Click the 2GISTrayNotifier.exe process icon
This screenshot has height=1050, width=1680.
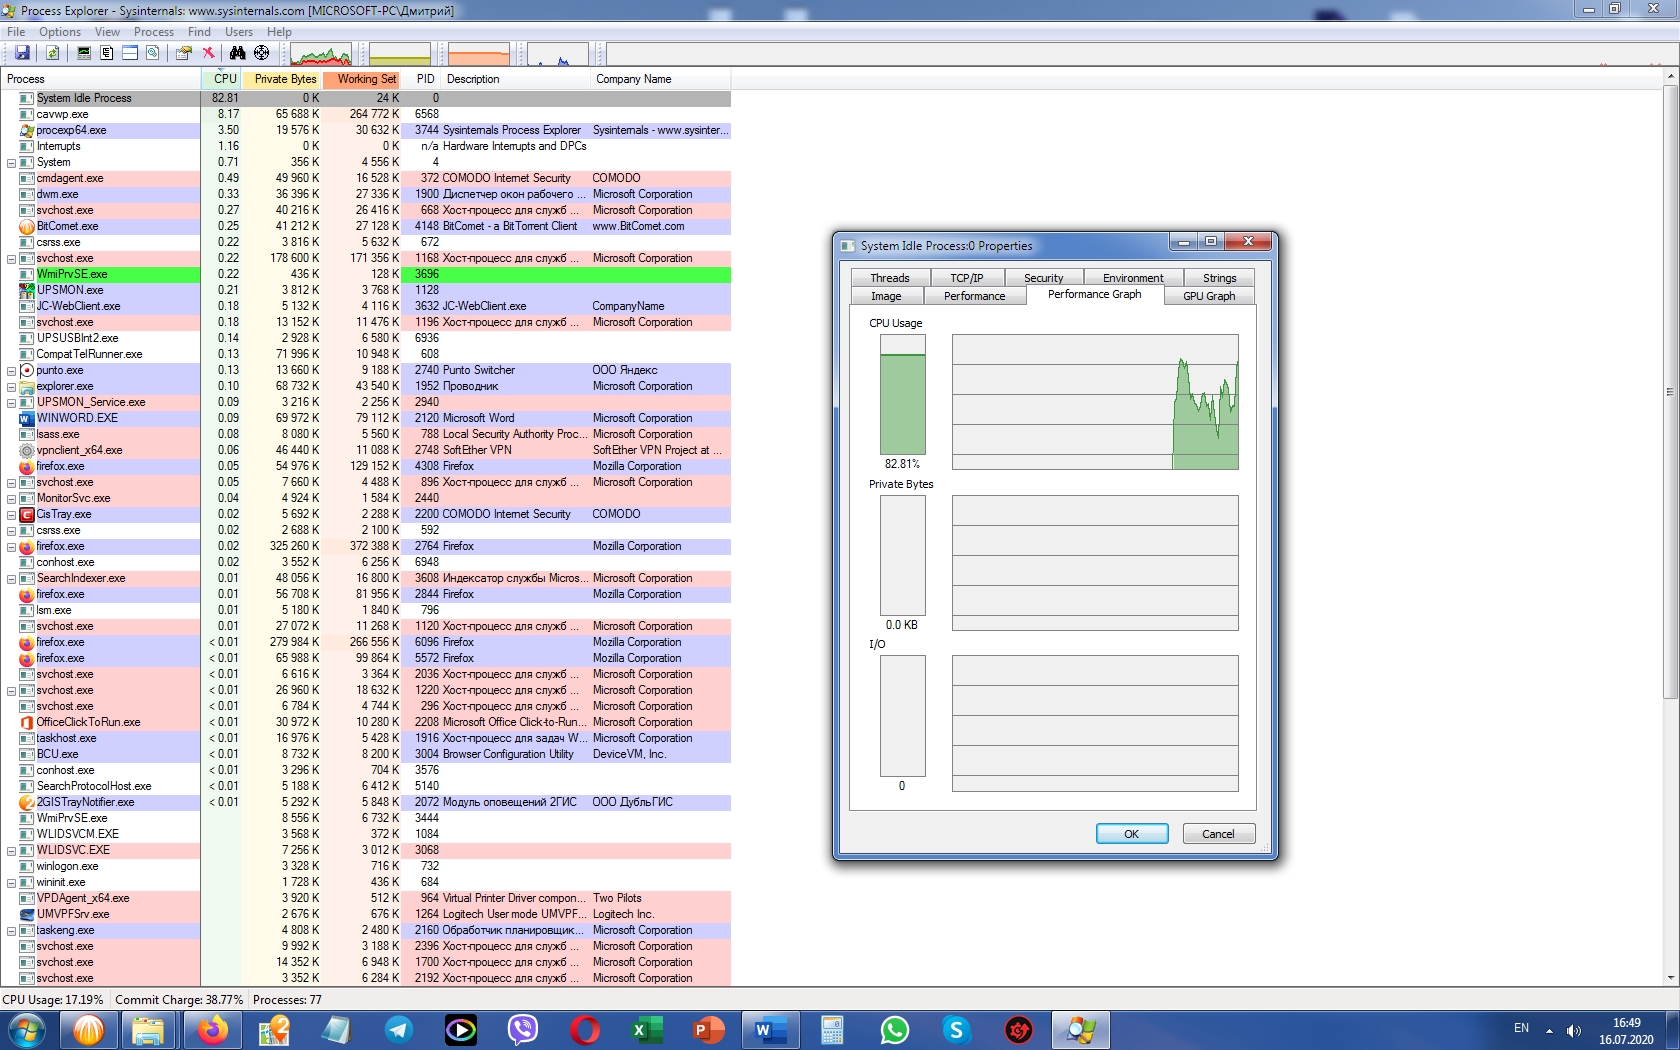click(x=27, y=802)
